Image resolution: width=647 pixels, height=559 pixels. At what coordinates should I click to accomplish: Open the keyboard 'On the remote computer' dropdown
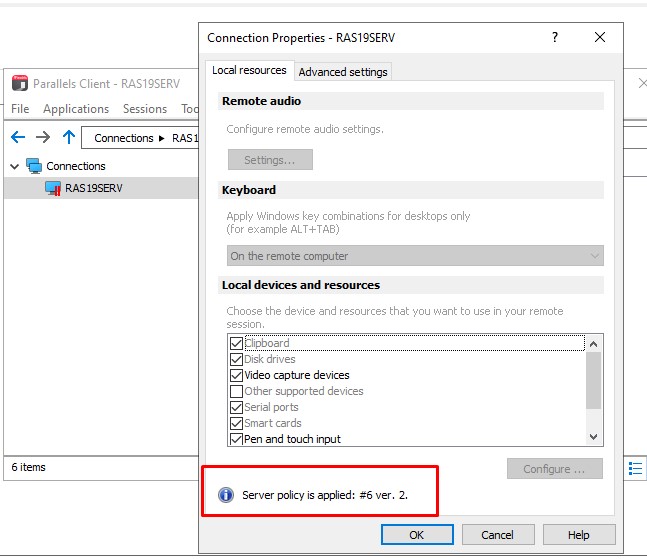414,256
